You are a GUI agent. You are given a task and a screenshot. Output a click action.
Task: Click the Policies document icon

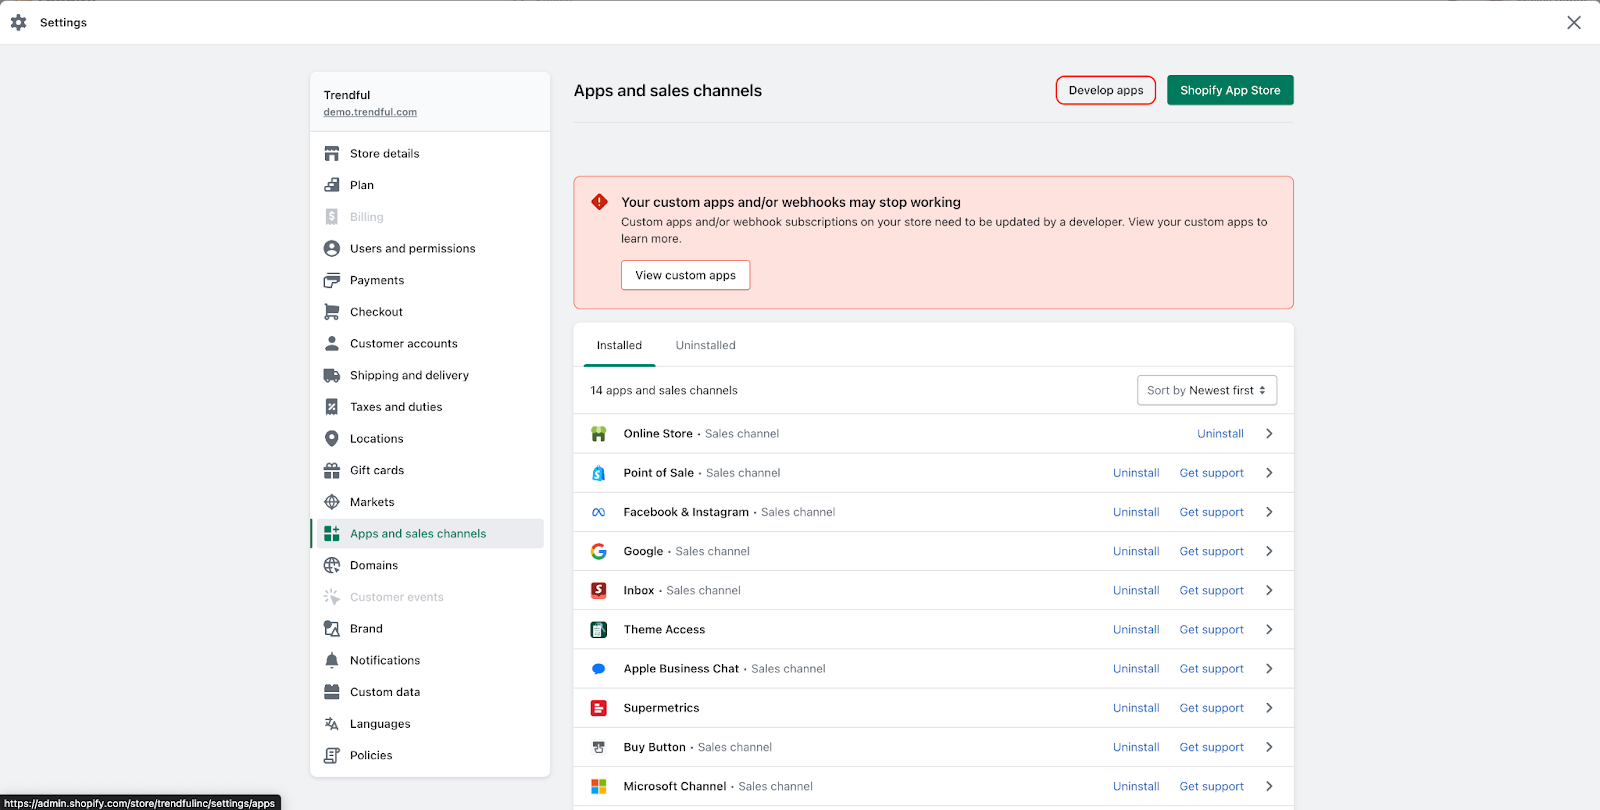pyautogui.click(x=332, y=755)
